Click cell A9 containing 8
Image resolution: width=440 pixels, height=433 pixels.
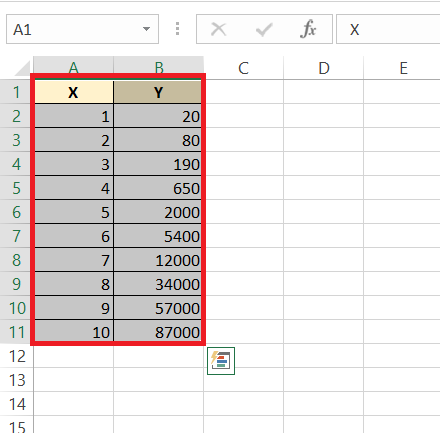[x=74, y=284]
